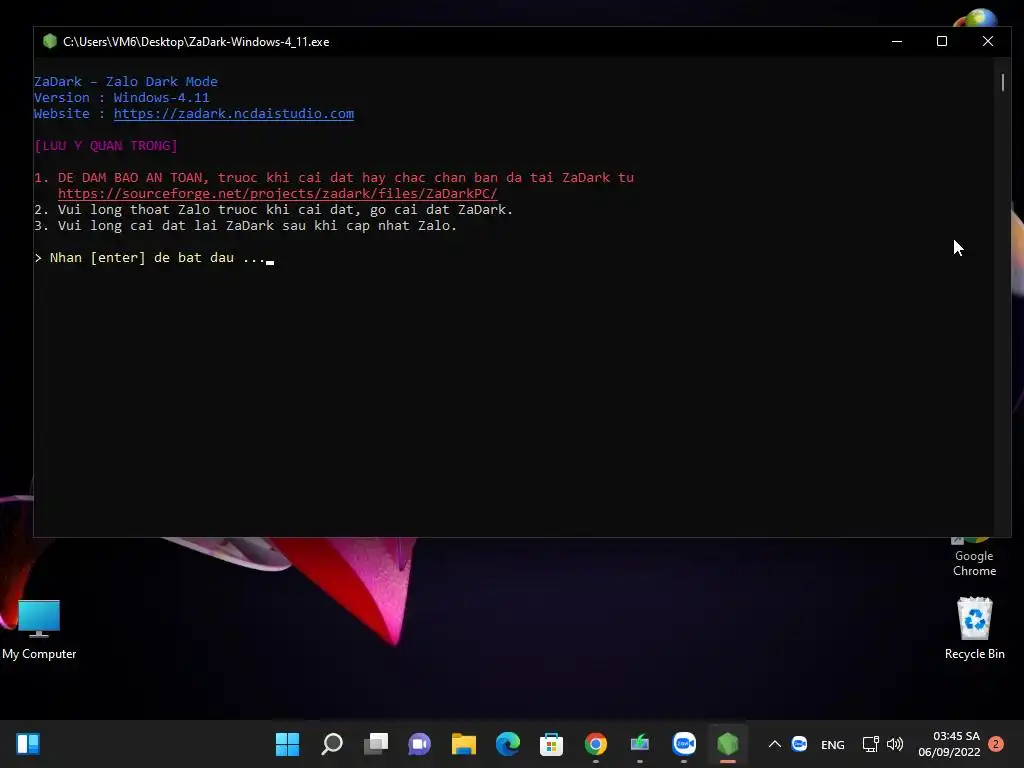Open notification center badge showing 2
The width and height of the screenshot is (1024, 768).
pyautogui.click(x=996, y=744)
